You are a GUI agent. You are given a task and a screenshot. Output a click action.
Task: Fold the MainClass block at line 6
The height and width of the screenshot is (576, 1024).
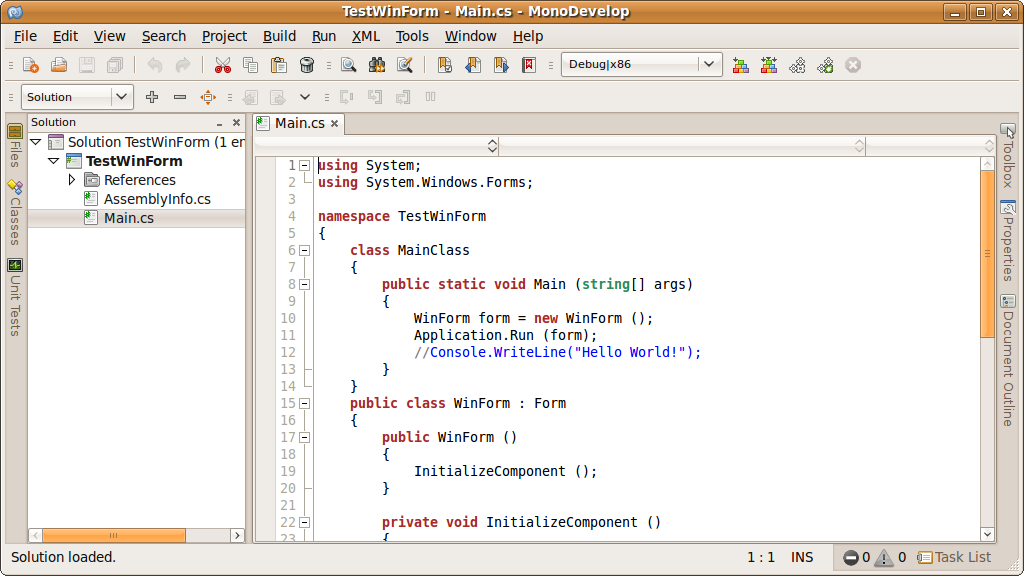[304, 250]
